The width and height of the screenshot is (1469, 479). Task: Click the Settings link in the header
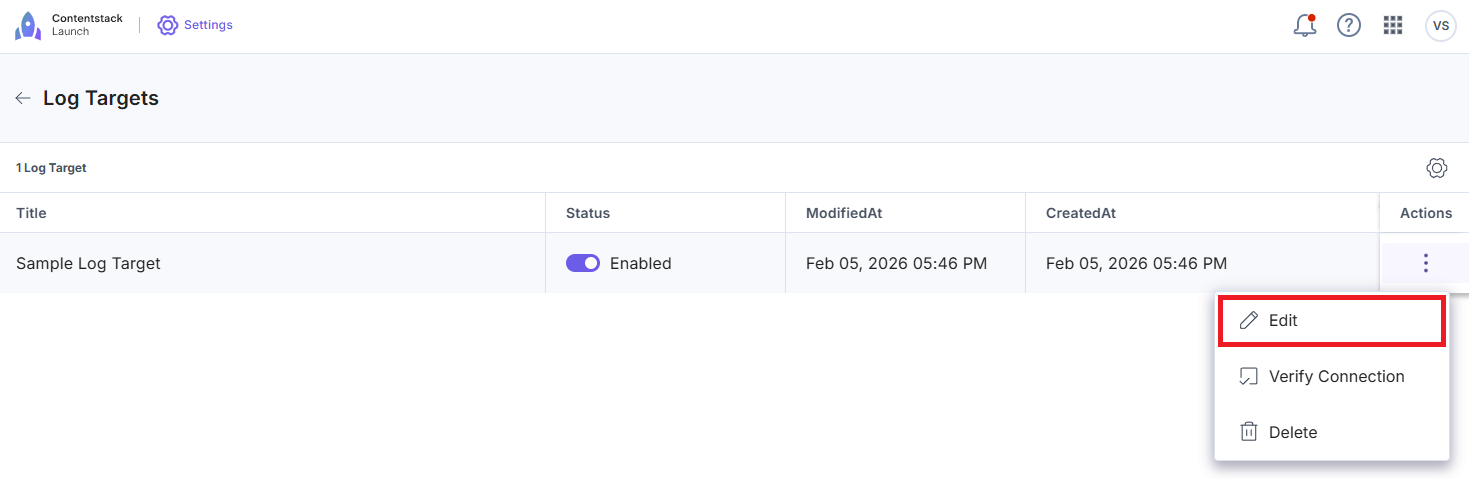pos(208,25)
